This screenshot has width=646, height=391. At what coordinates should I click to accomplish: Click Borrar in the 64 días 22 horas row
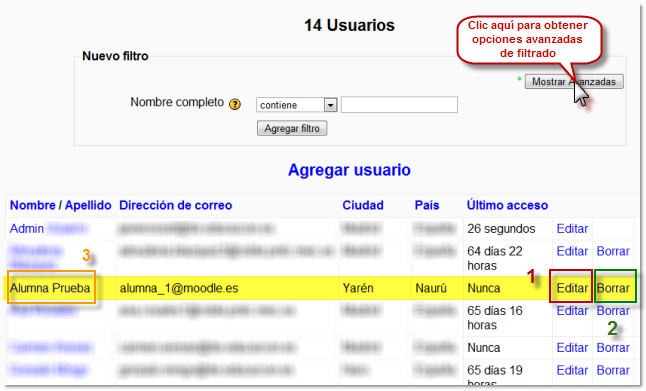point(613,251)
